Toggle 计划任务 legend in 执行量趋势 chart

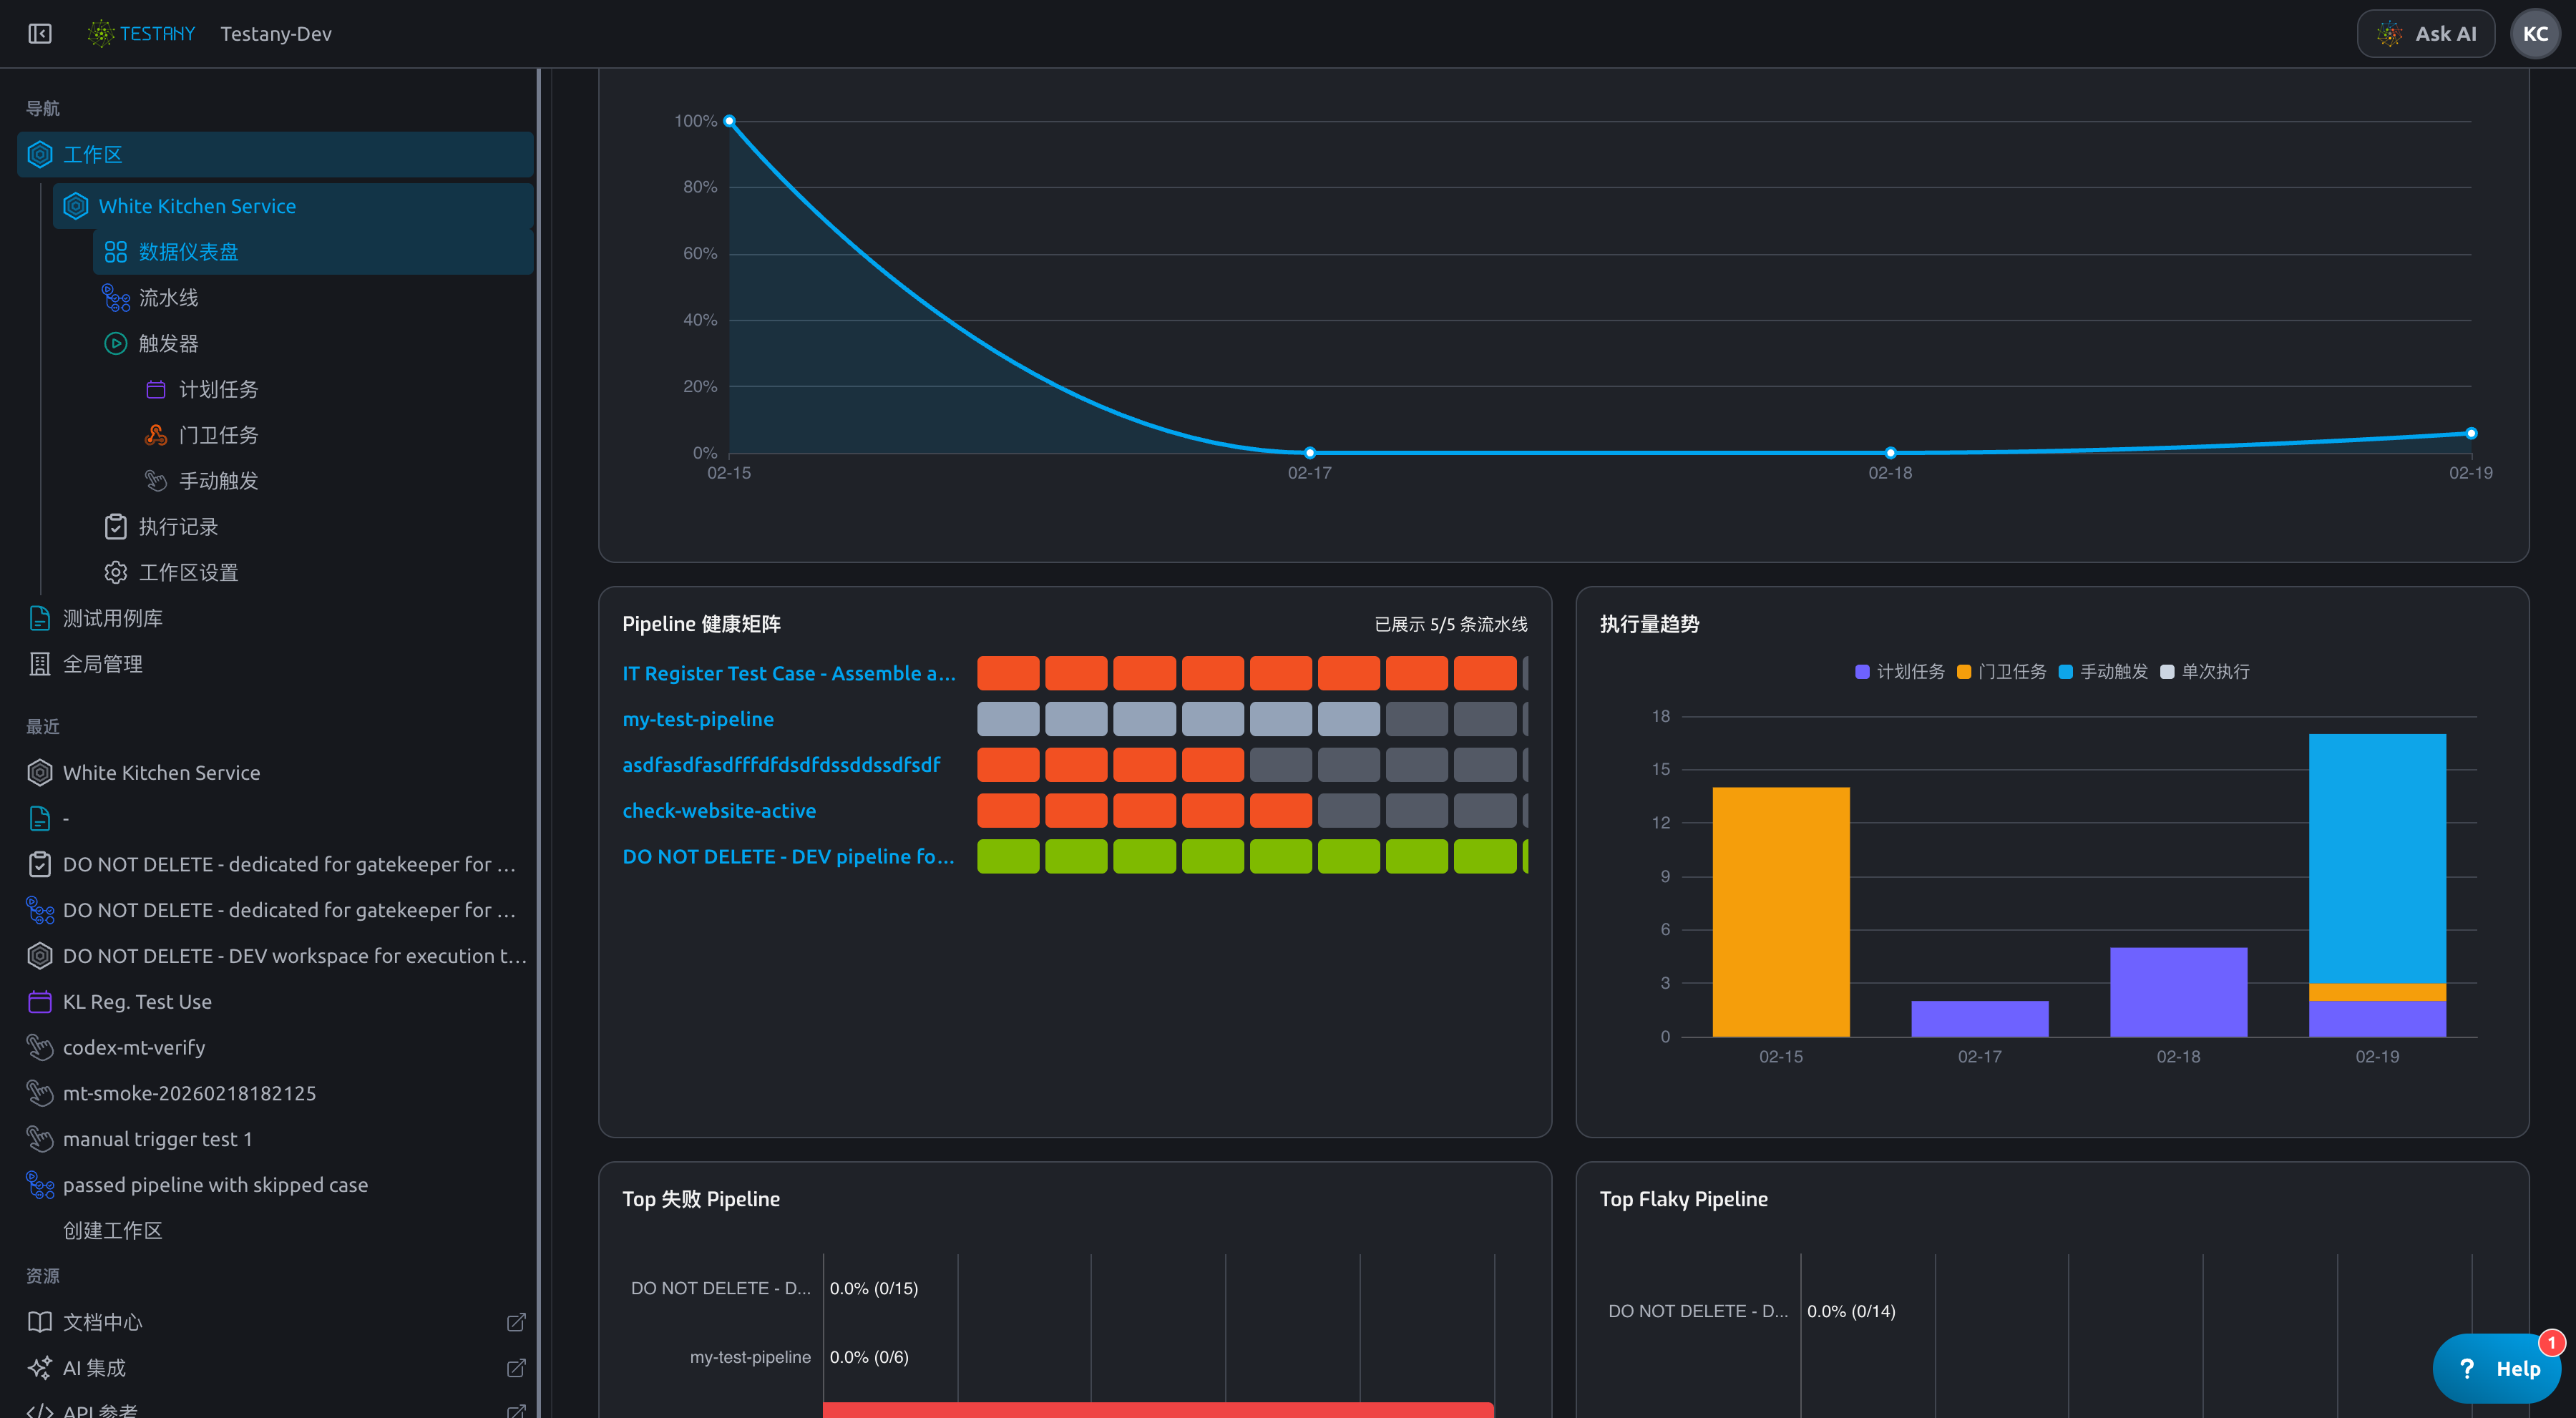pos(1900,671)
